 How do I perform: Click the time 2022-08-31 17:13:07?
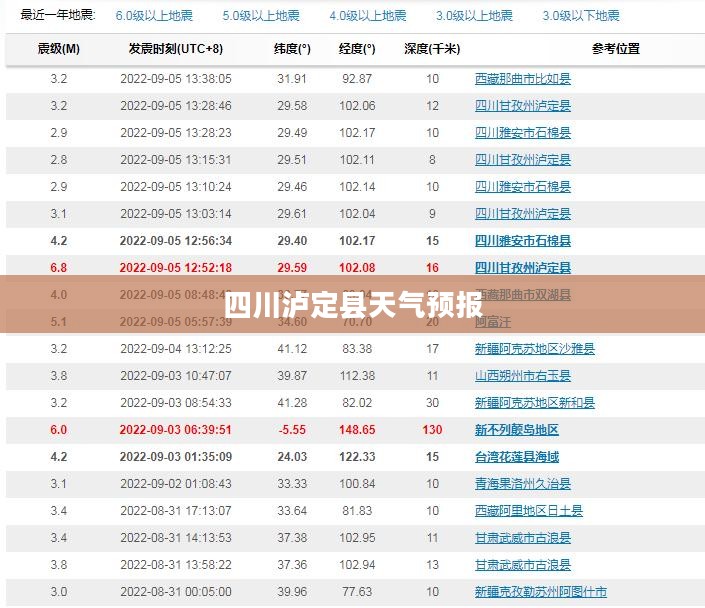pos(176,511)
